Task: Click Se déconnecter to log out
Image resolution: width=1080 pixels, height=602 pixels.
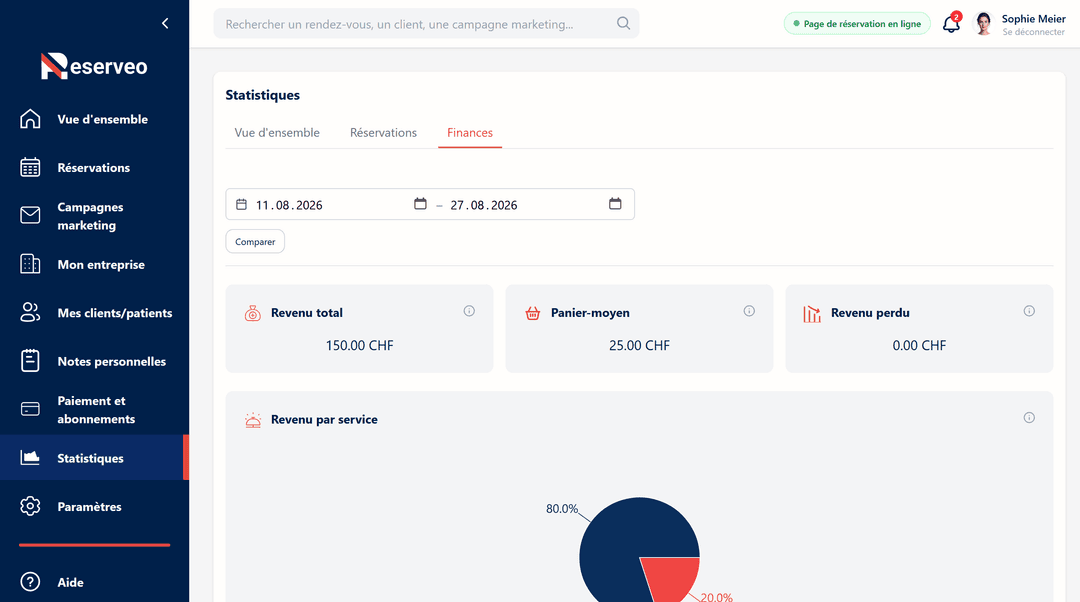Action: click(x=1033, y=32)
